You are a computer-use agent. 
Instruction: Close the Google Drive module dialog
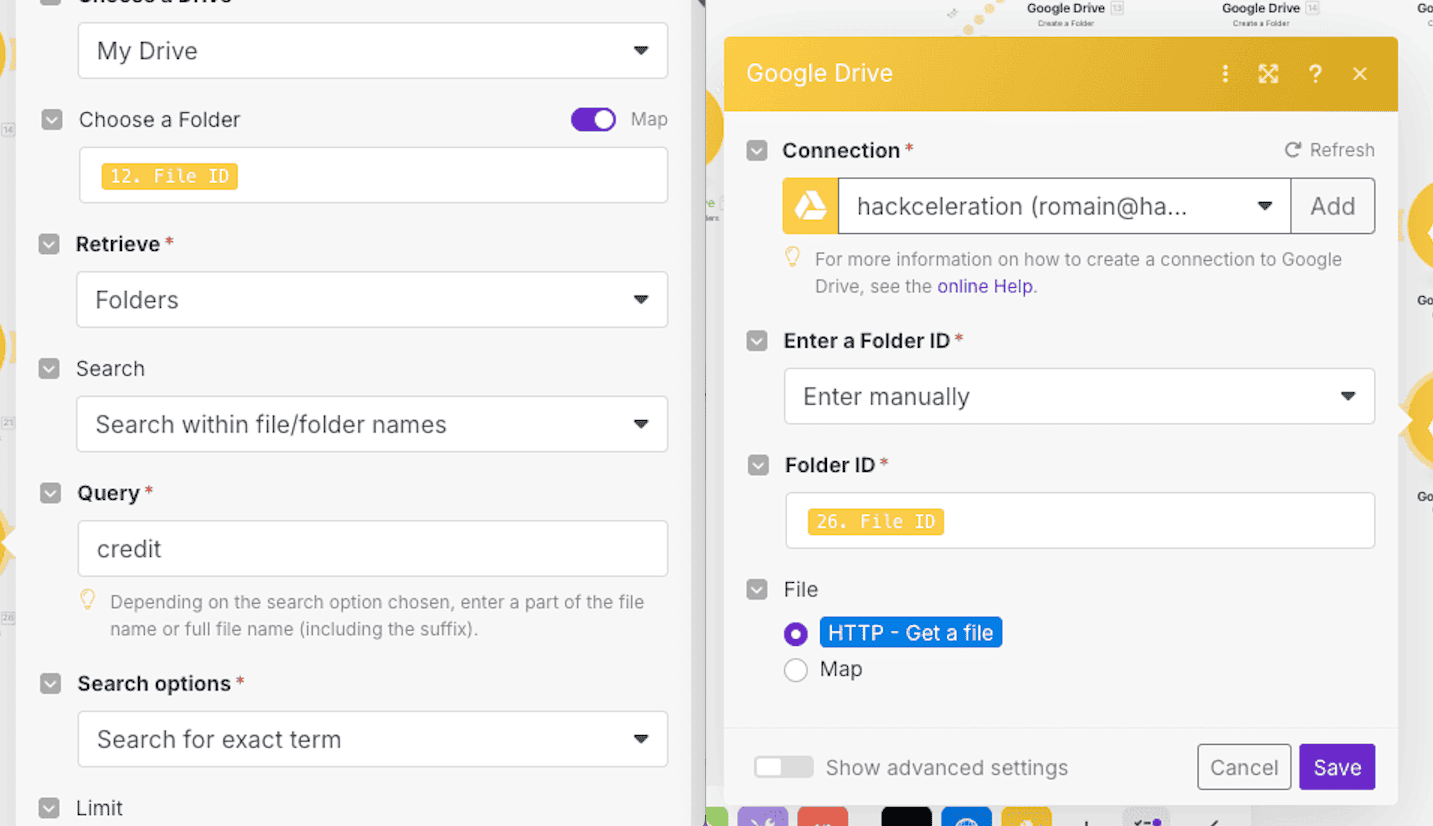coord(1360,74)
